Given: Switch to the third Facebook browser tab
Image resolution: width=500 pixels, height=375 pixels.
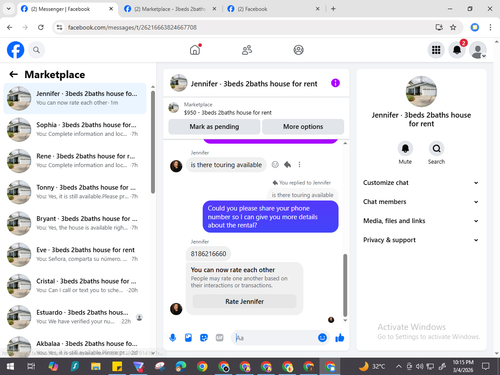Looking at the screenshot, I should click(273, 9).
